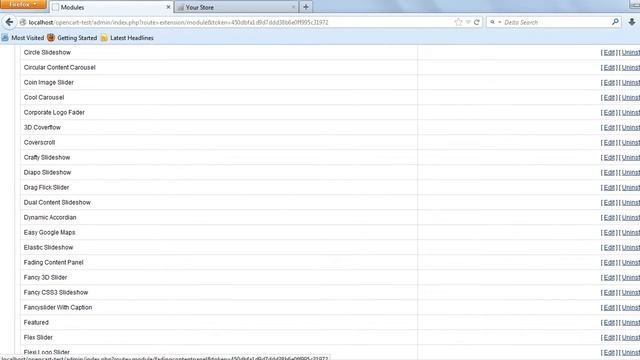This screenshot has width=640, height=360.
Task: Edit the Circle Slideshow module
Action: pyautogui.click(x=609, y=53)
